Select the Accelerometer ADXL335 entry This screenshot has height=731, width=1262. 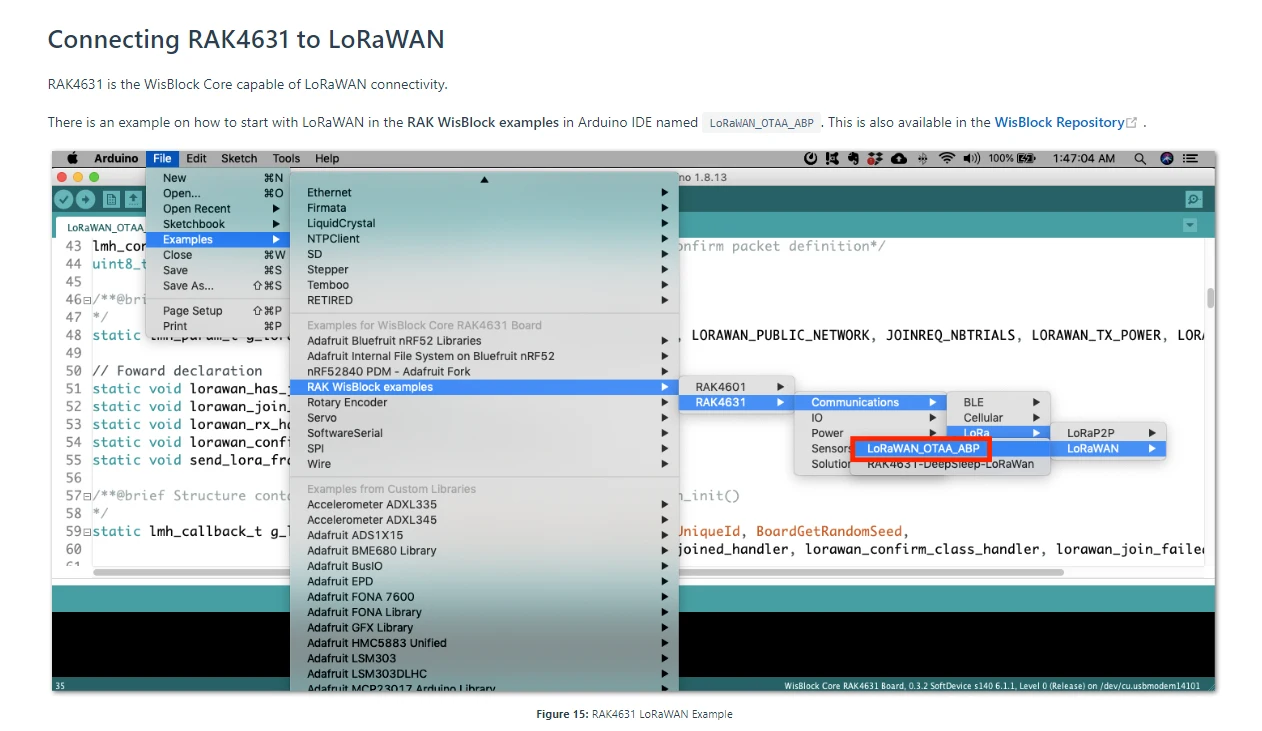point(484,505)
